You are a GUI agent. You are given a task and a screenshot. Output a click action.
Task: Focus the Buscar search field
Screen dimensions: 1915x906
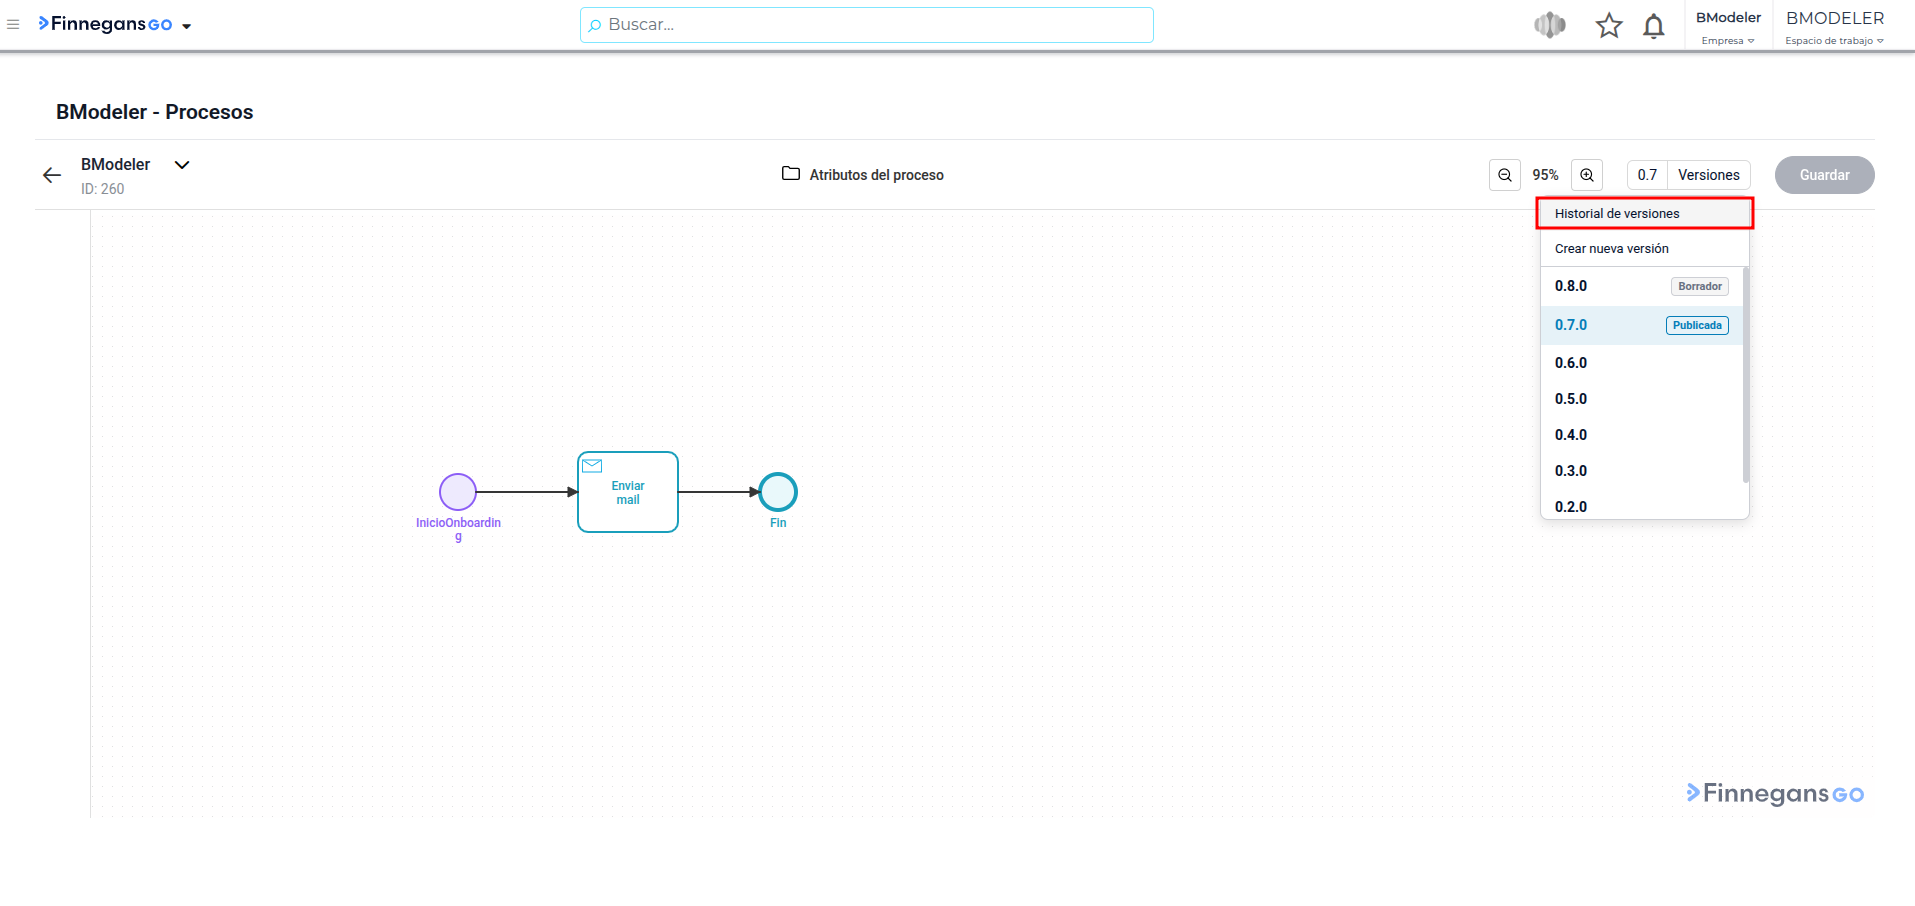tap(866, 25)
